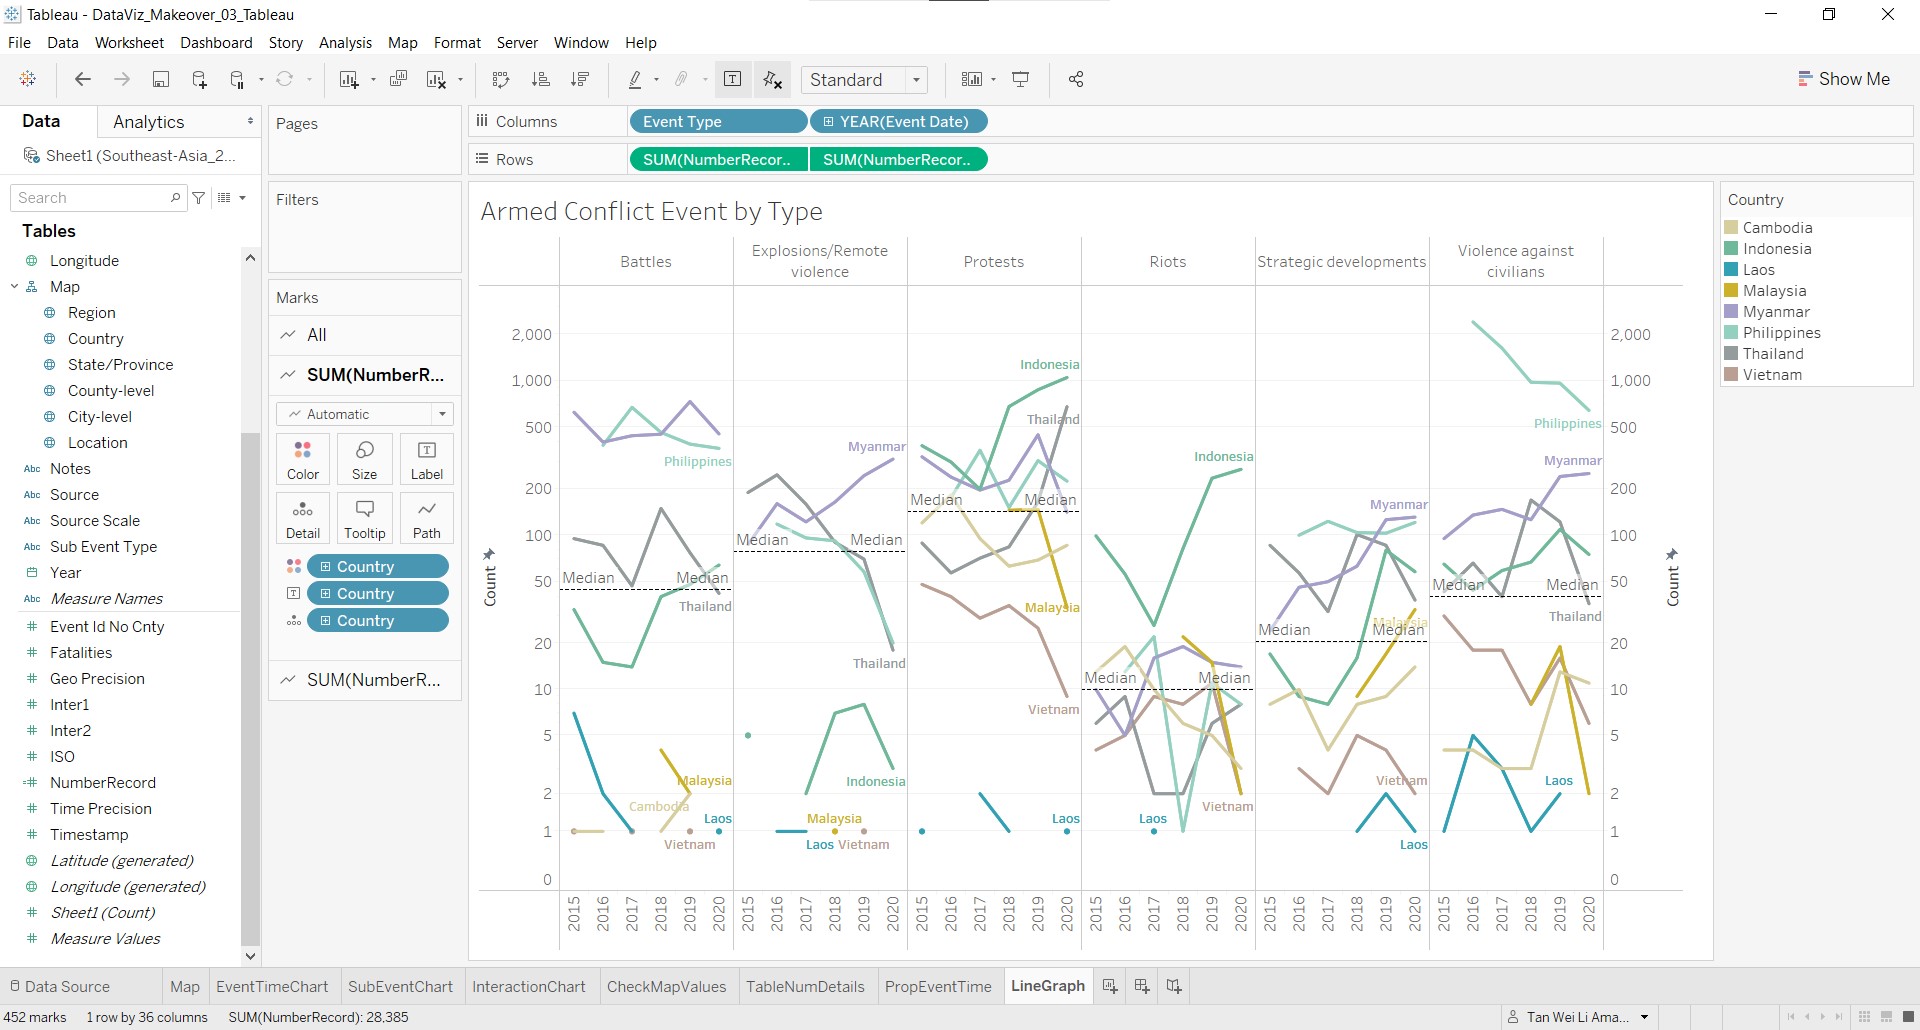Toggle the data pane filter icon
Image resolution: width=1920 pixels, height=1030 pixels.
[x=199, y=198]
